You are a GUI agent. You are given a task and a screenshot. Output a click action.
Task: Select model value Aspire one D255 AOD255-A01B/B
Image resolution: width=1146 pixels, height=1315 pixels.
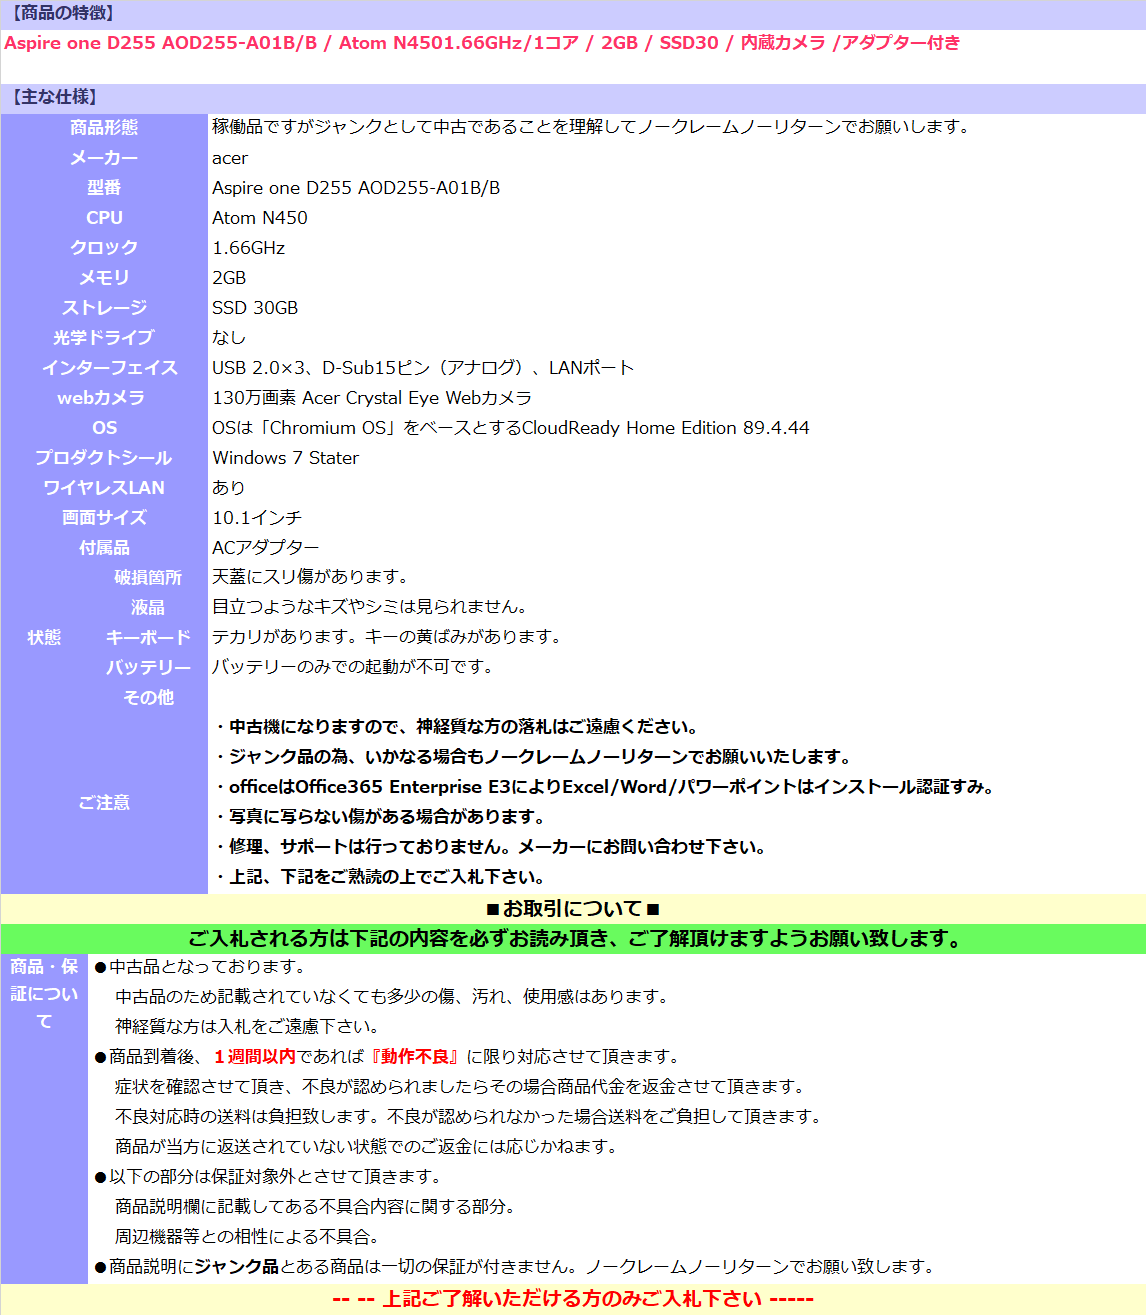click(356, 188)
